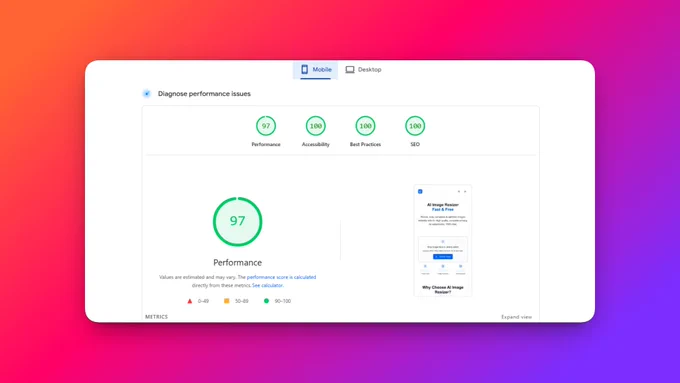
Task: Open the performance score is calculated link
Action: click(x=281, y=277)
